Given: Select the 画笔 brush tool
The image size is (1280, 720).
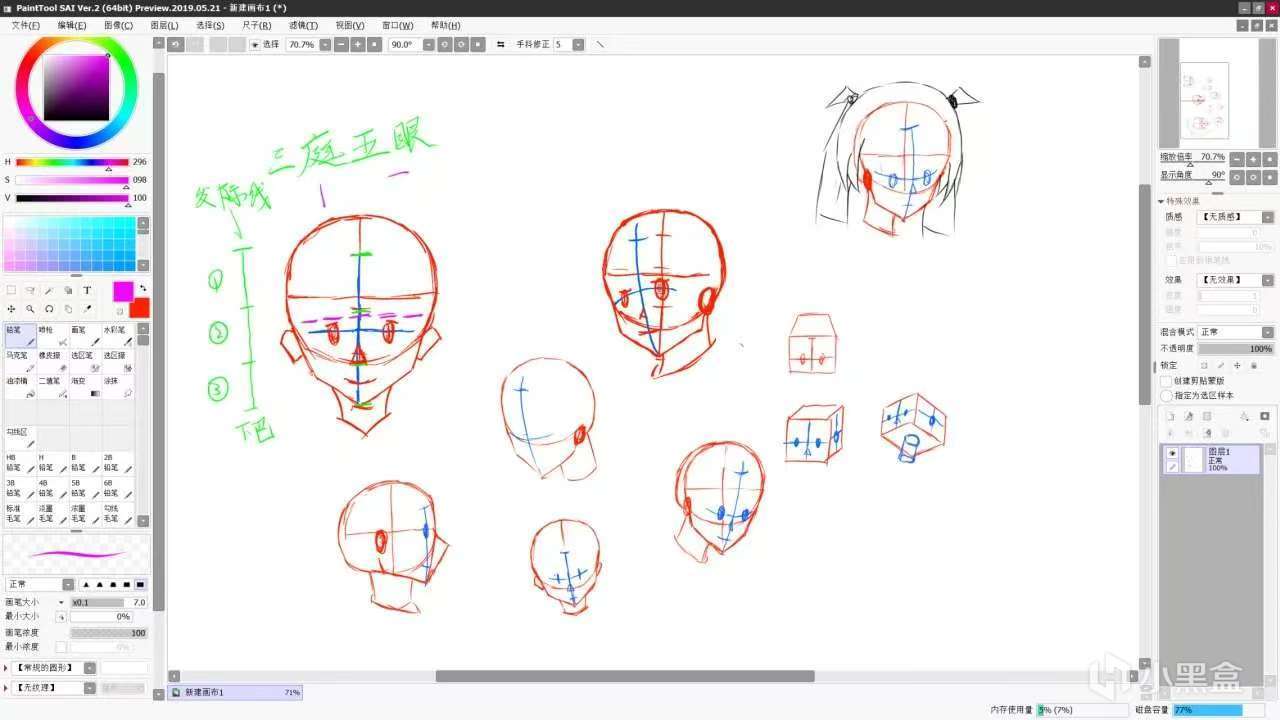Looking at the screenshot, I should tap(85, 336).
